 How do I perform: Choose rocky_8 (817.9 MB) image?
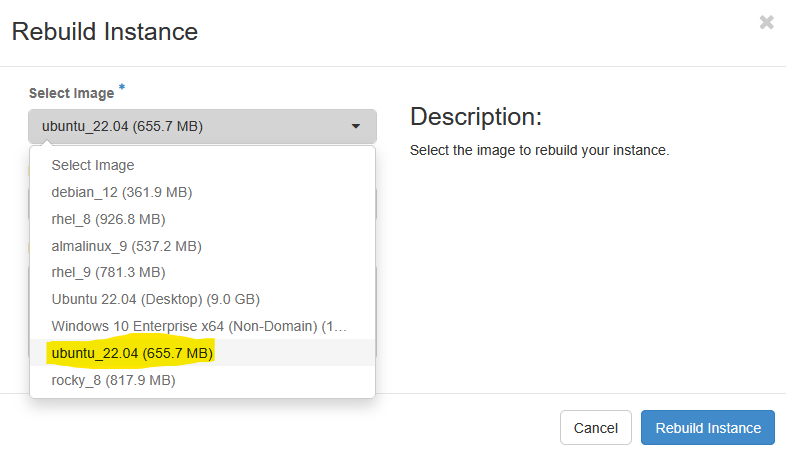point(203,380)
